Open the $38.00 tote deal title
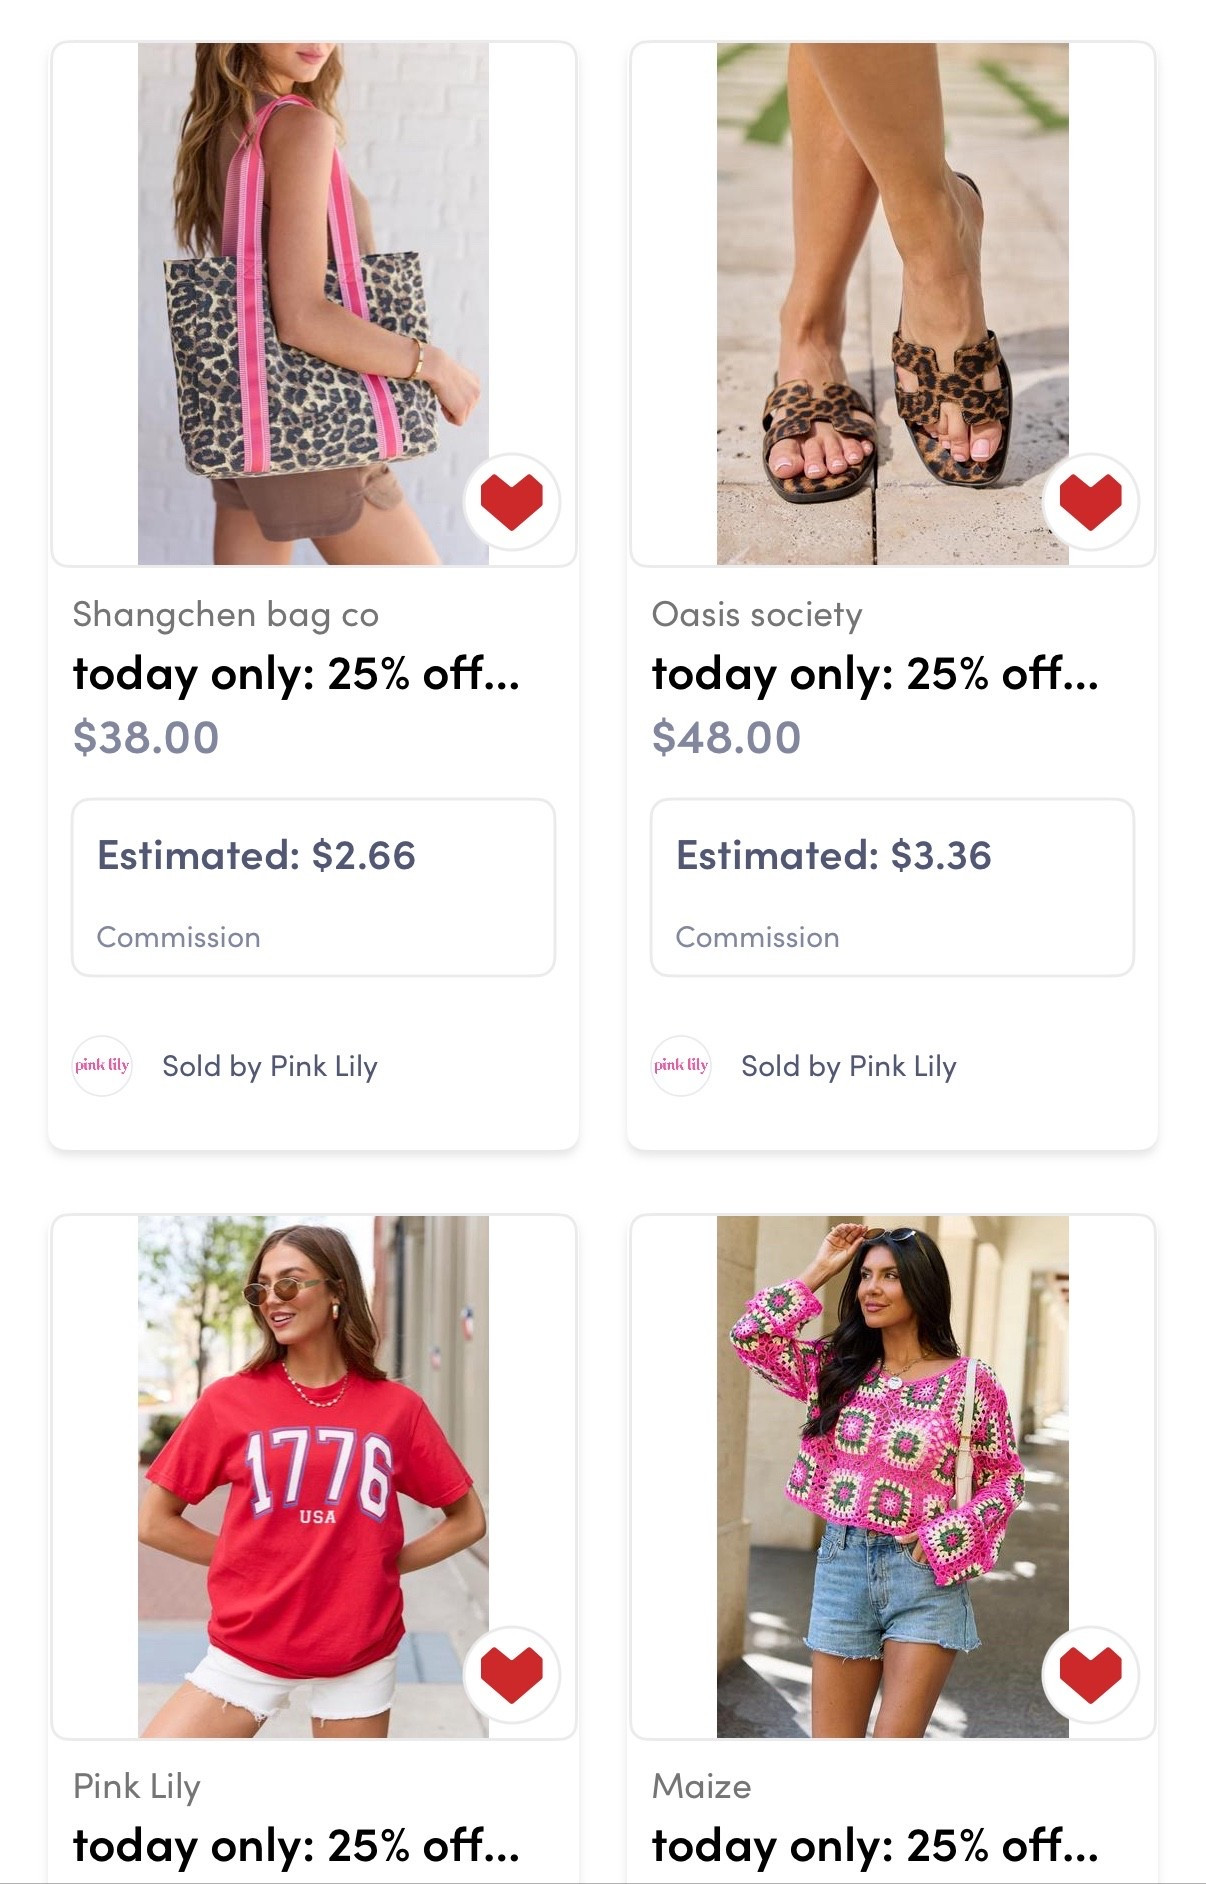 (296, 674)
